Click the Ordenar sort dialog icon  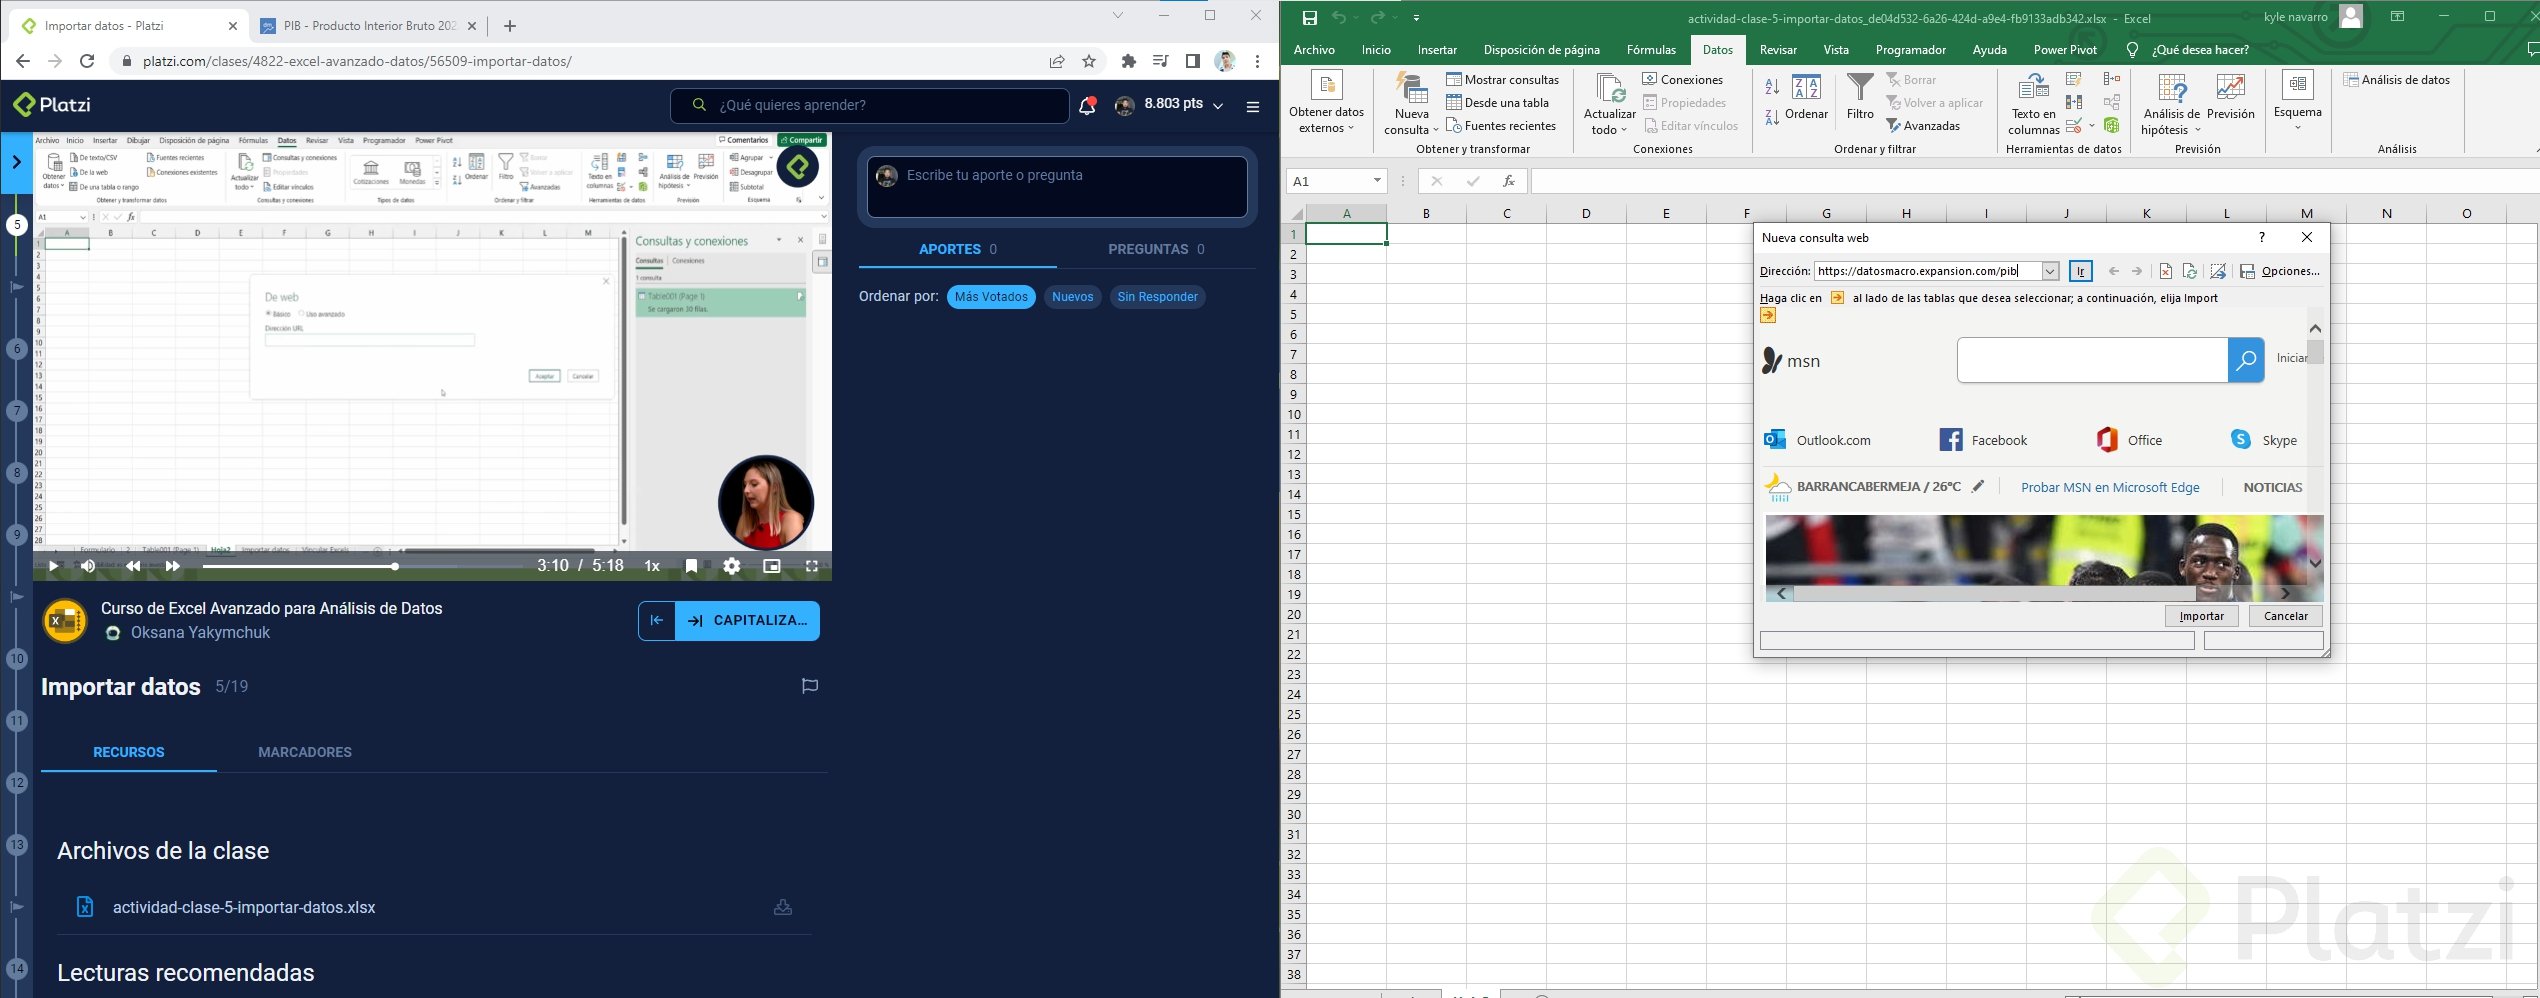pos(1806,88)
